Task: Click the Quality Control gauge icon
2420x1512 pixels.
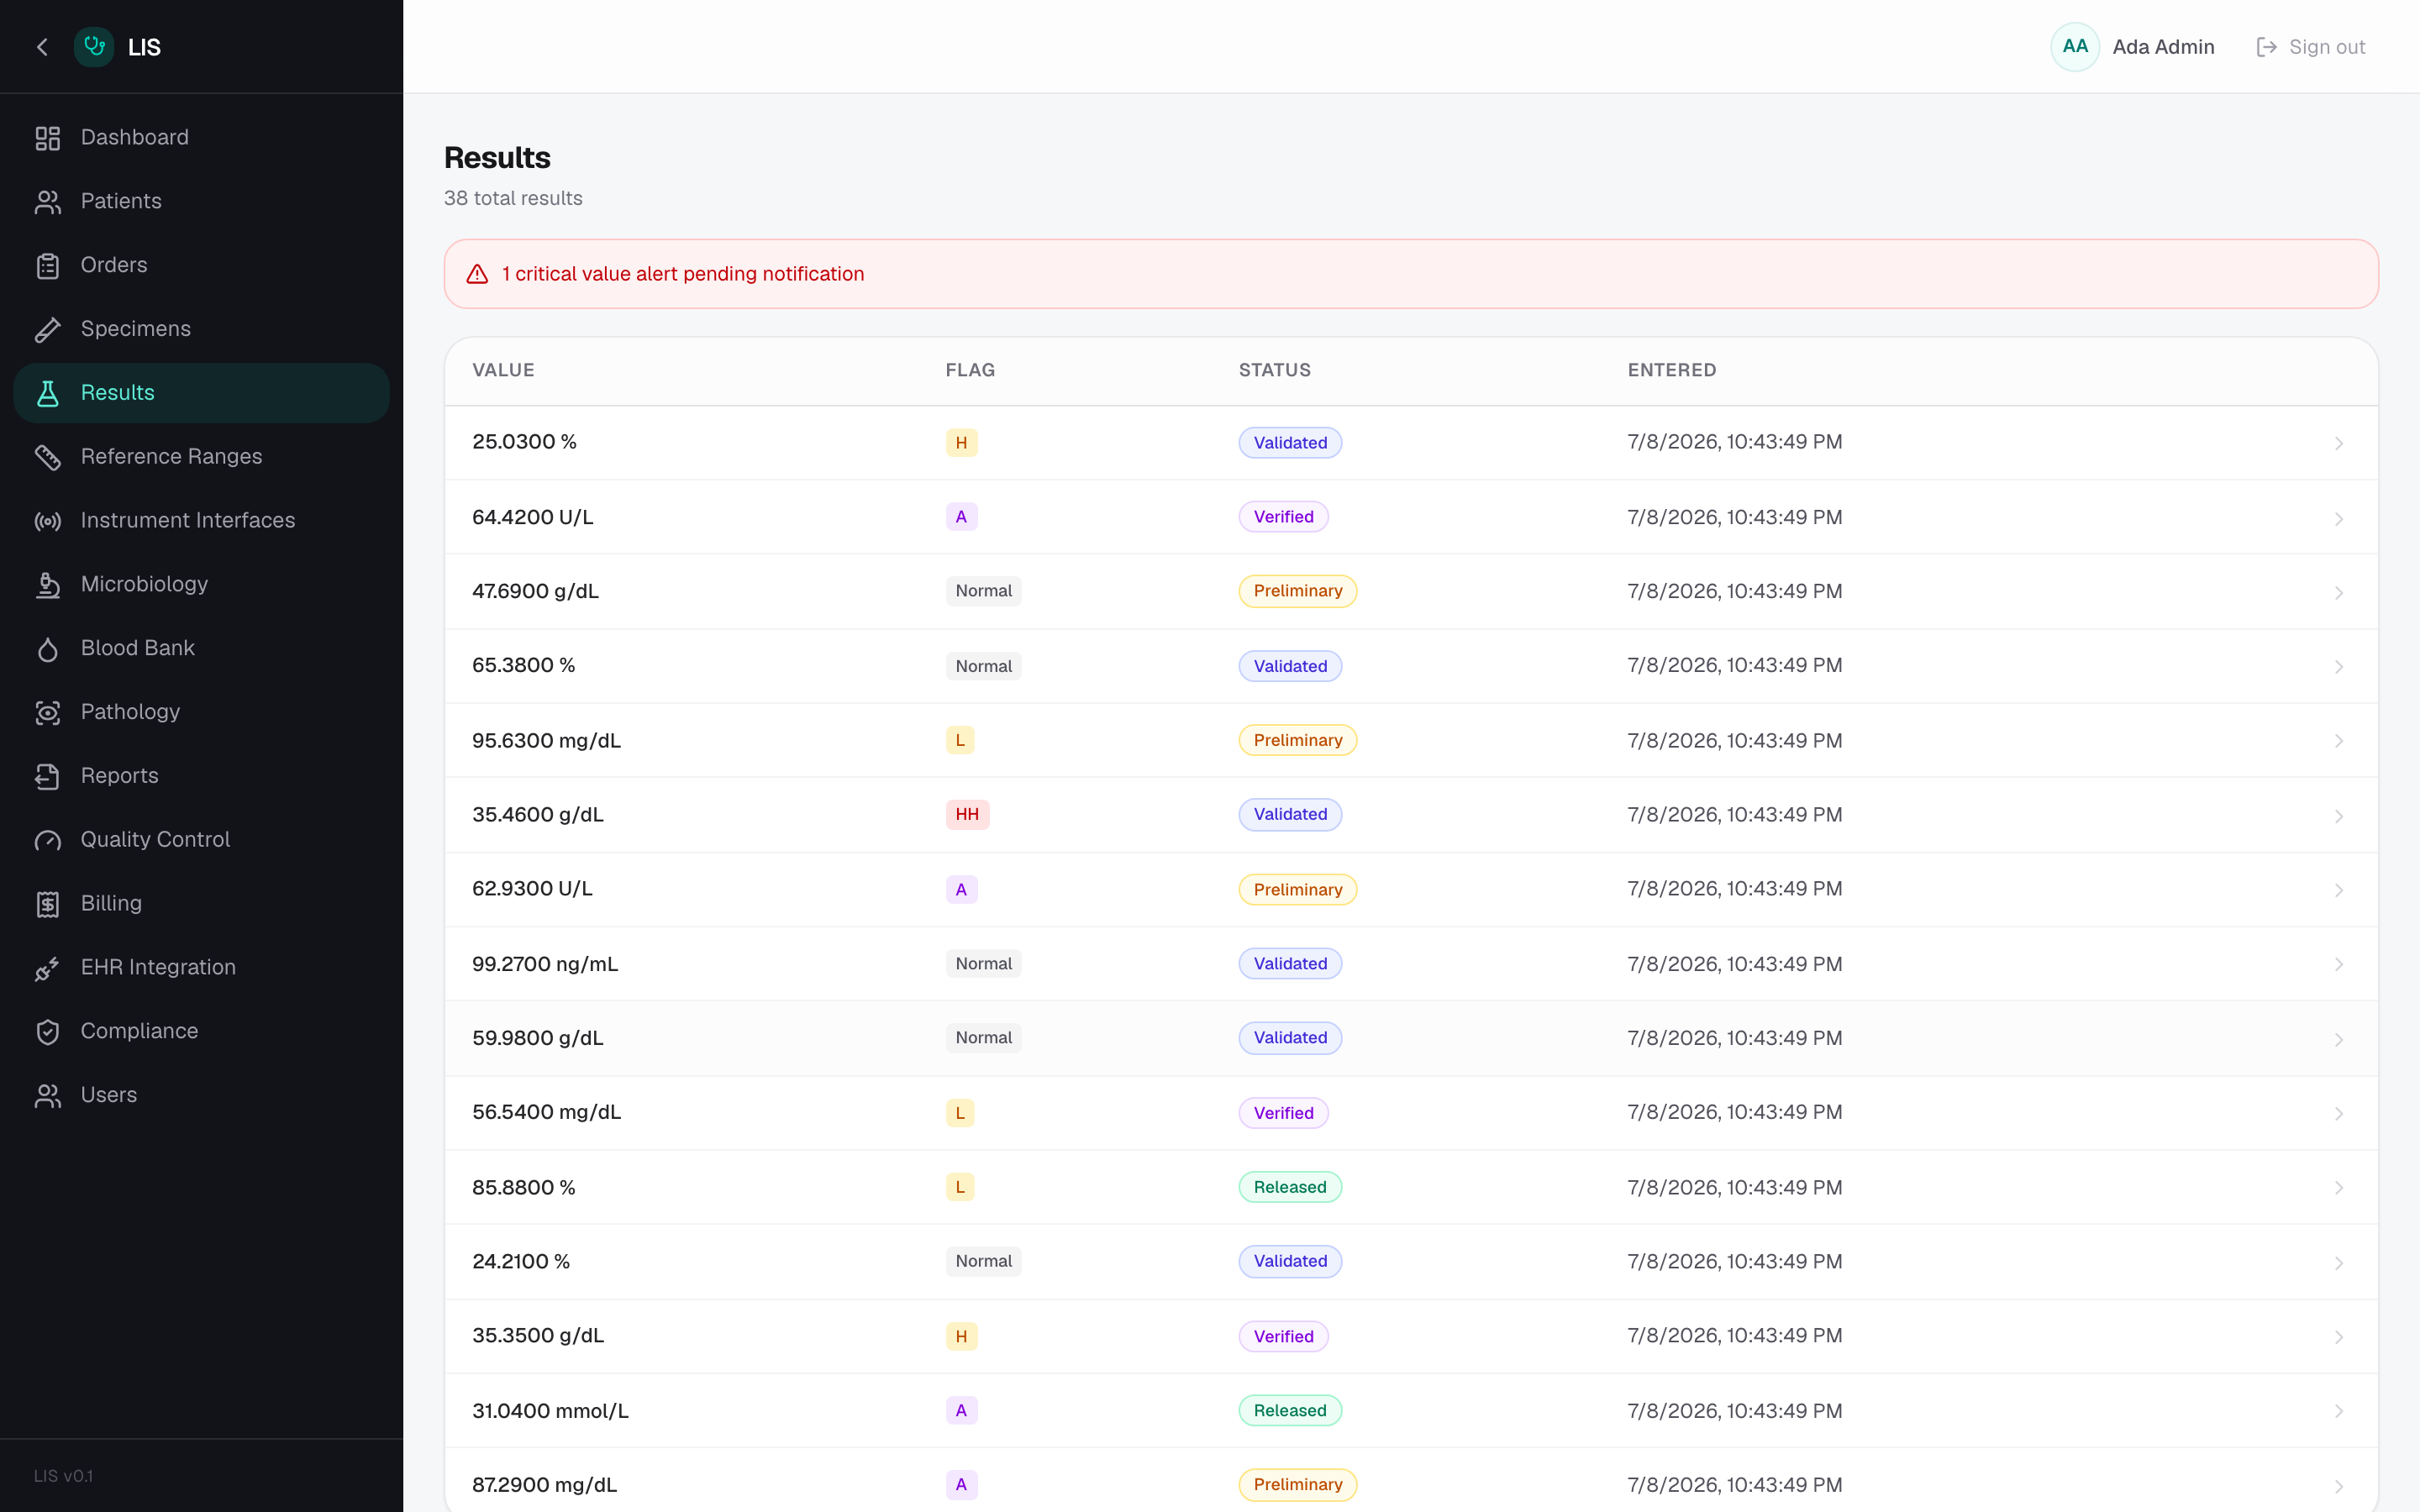Action: pyautogui.click(x=48, y=840)
